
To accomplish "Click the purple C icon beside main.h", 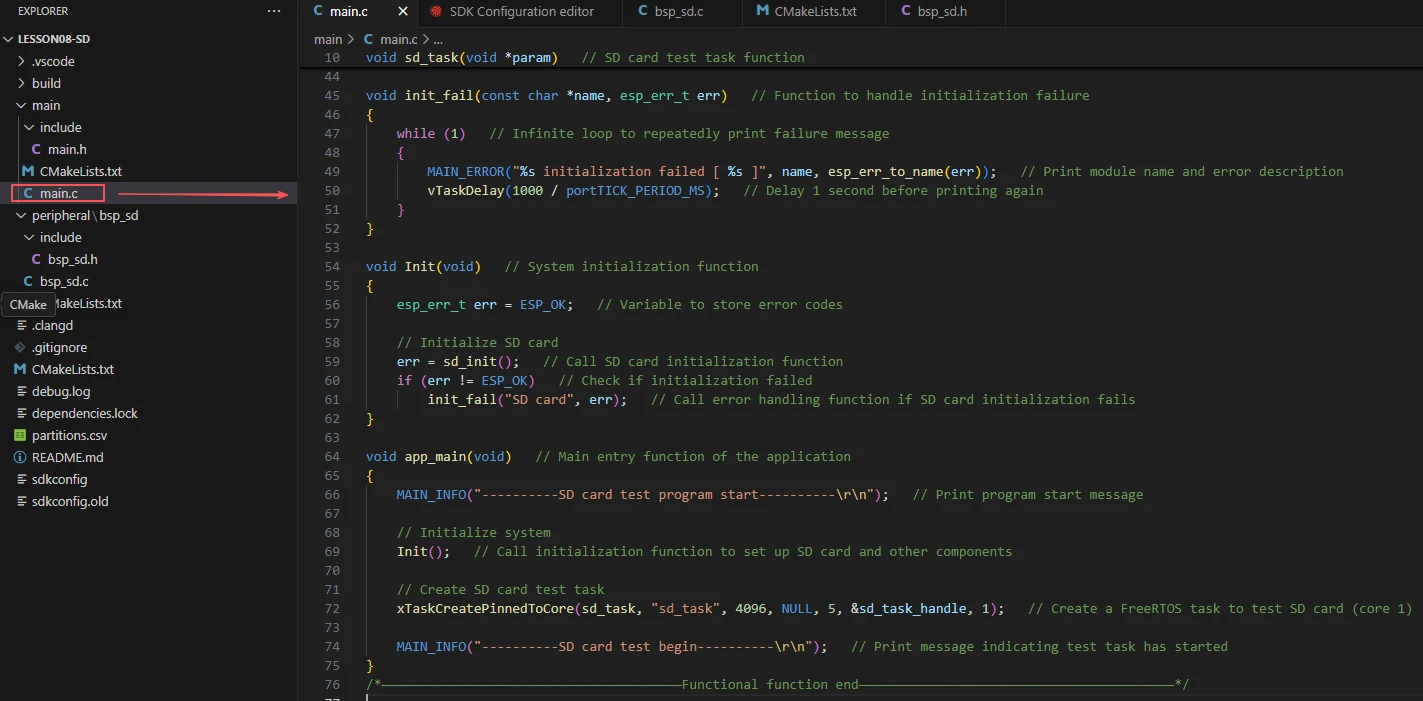I will 37,150.
